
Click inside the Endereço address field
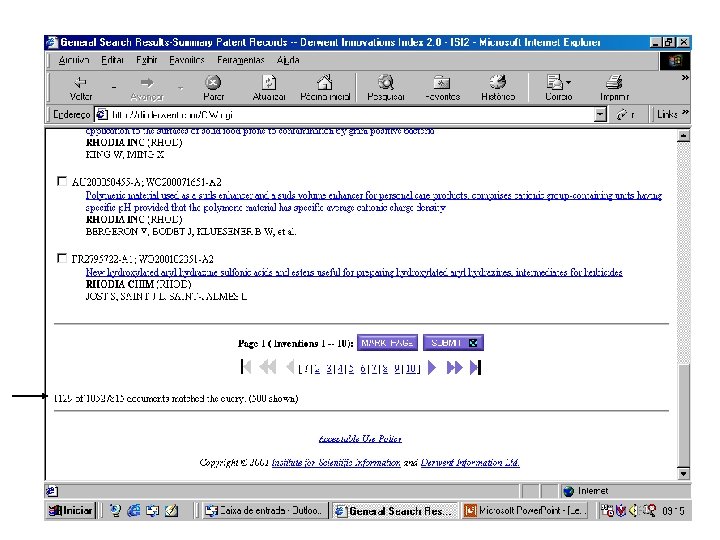[x=349, y=114]
